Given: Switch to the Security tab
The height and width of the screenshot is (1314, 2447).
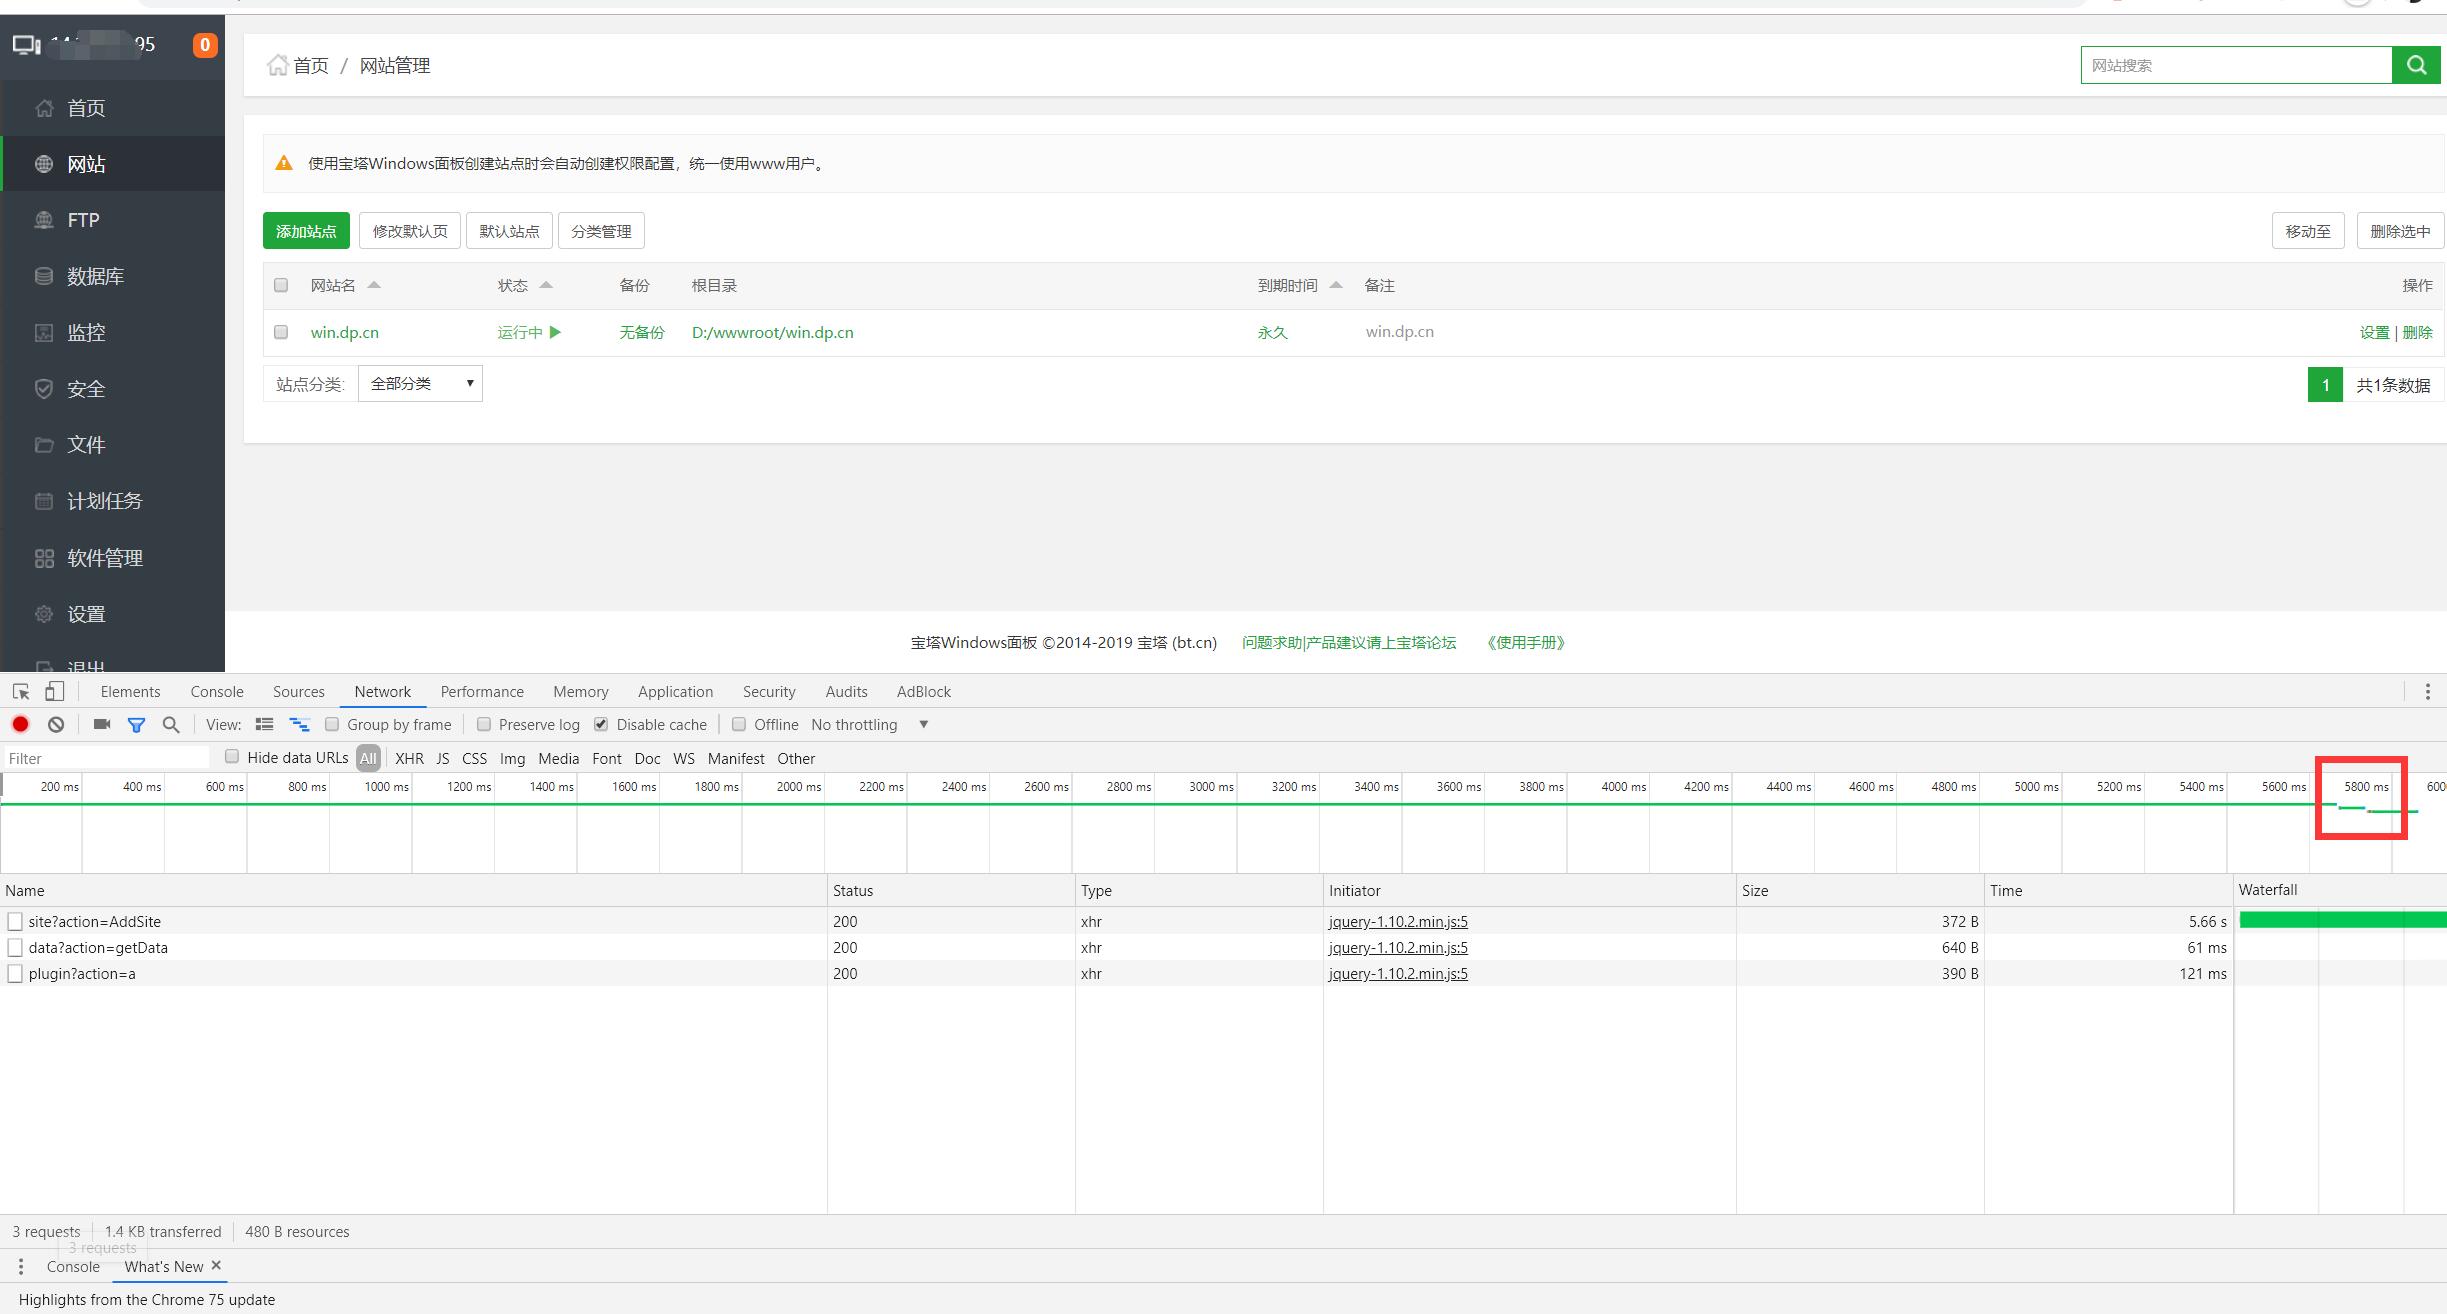Looking at the screenshot, I should [x=769, y=691].
